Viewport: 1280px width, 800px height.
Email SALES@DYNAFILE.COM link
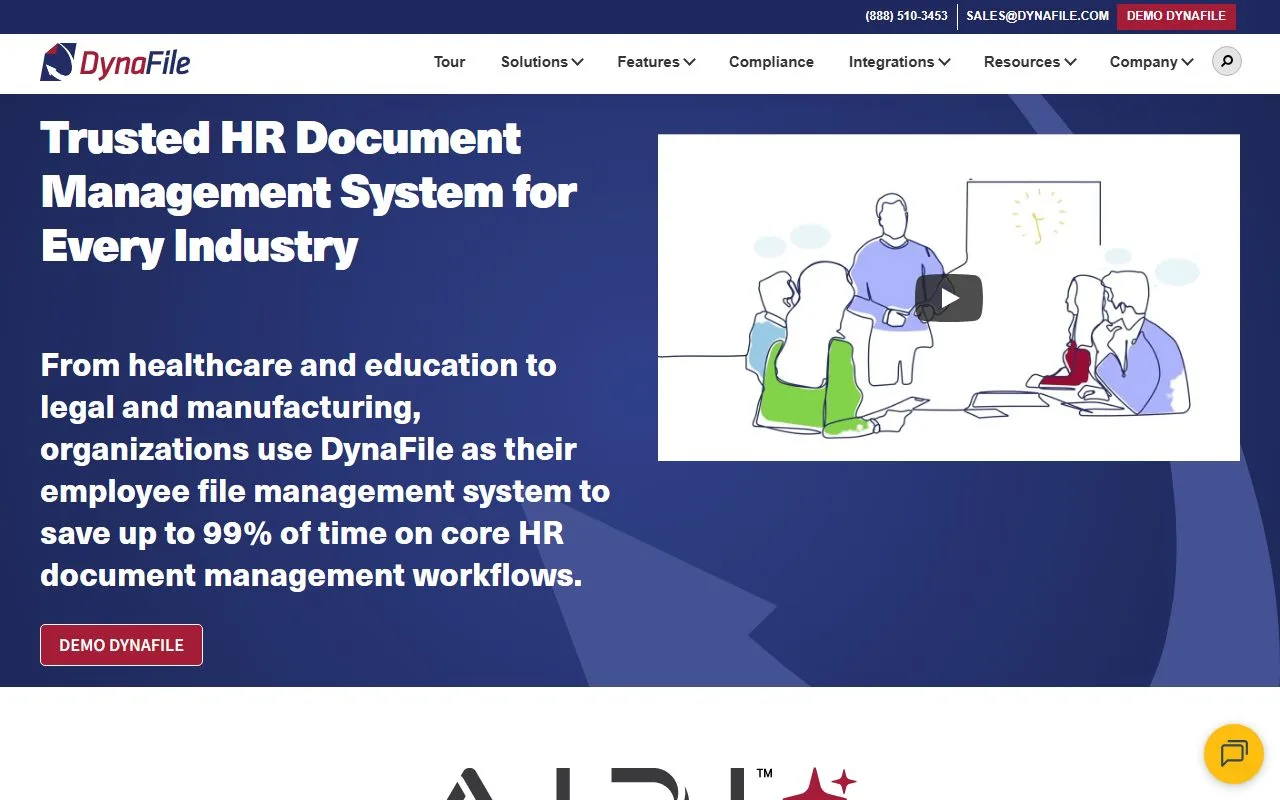pos(1037,16)
